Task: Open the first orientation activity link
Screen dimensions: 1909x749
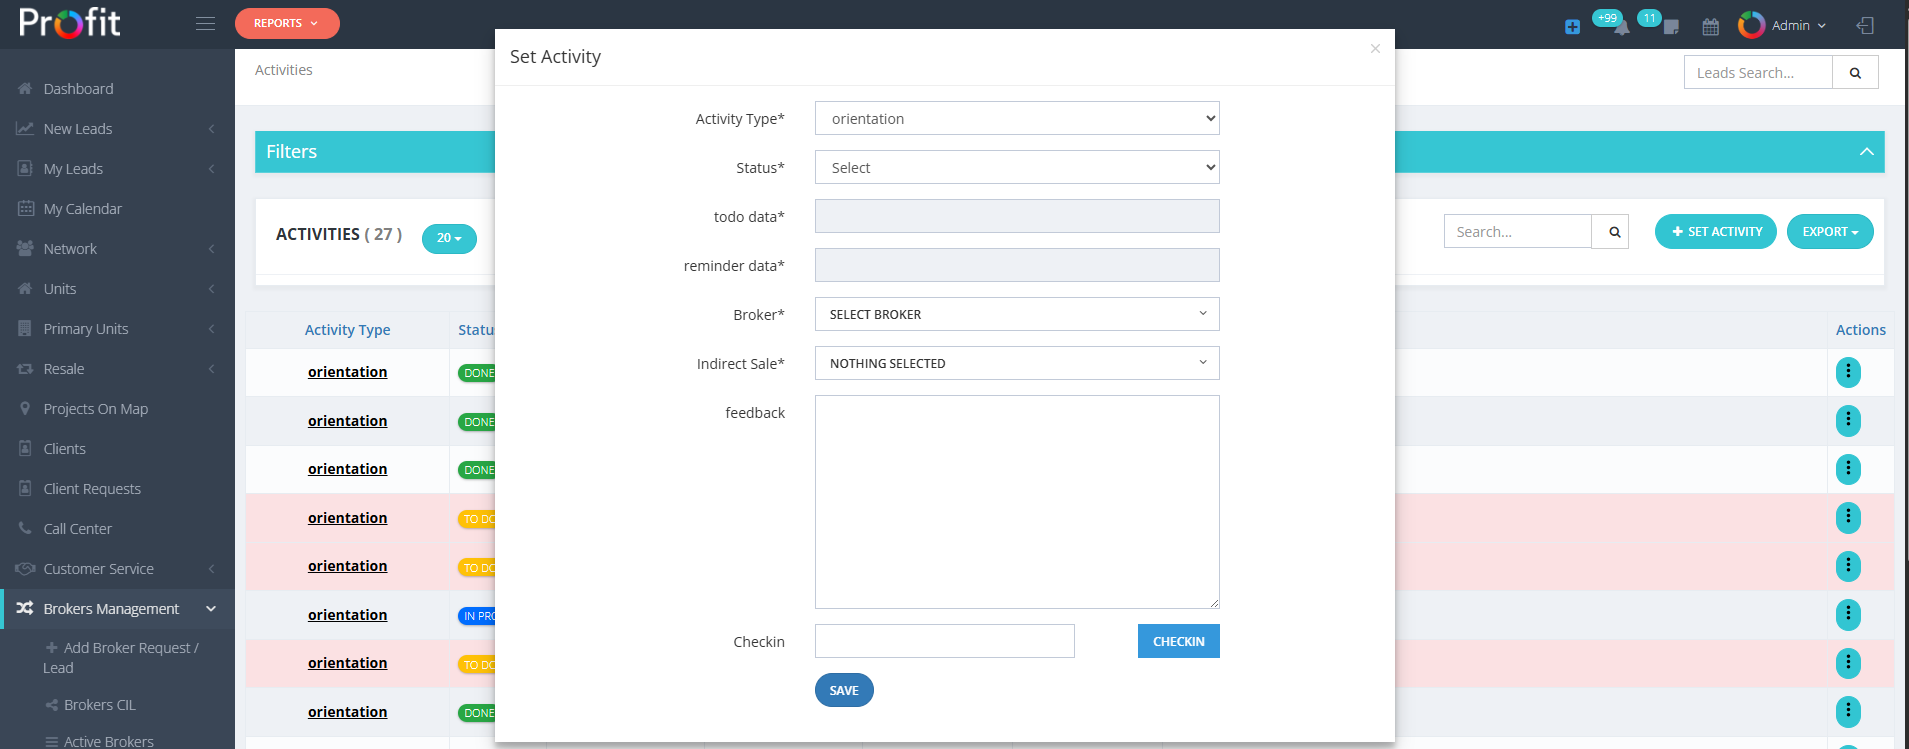Action: click(347, 372)
